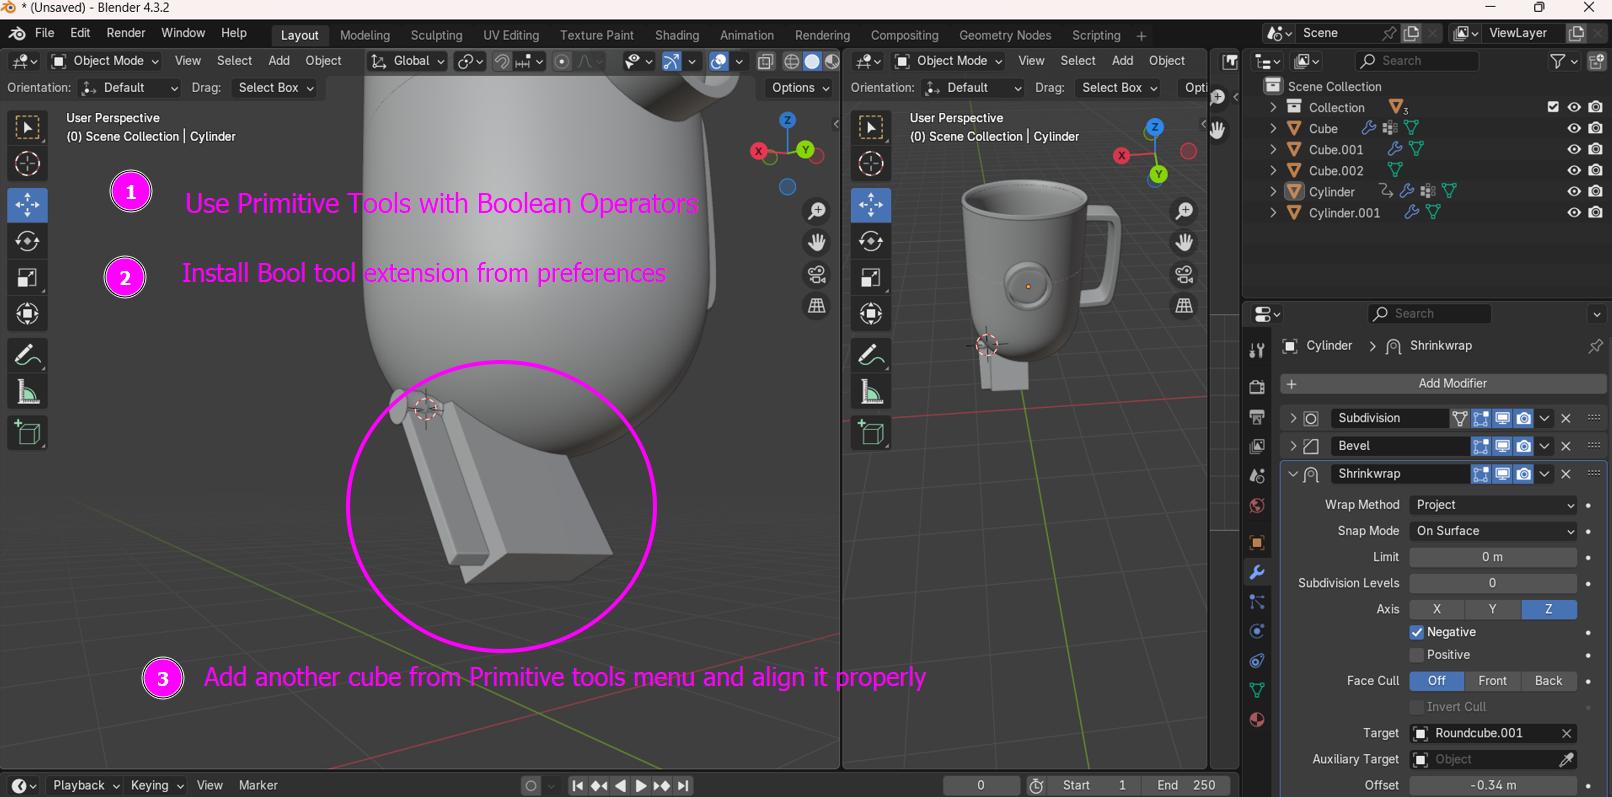Viewport: 1612px width, 797px height.
Task: Uncheck the Collection exclude checkbox
Action: coord(1553,107)
